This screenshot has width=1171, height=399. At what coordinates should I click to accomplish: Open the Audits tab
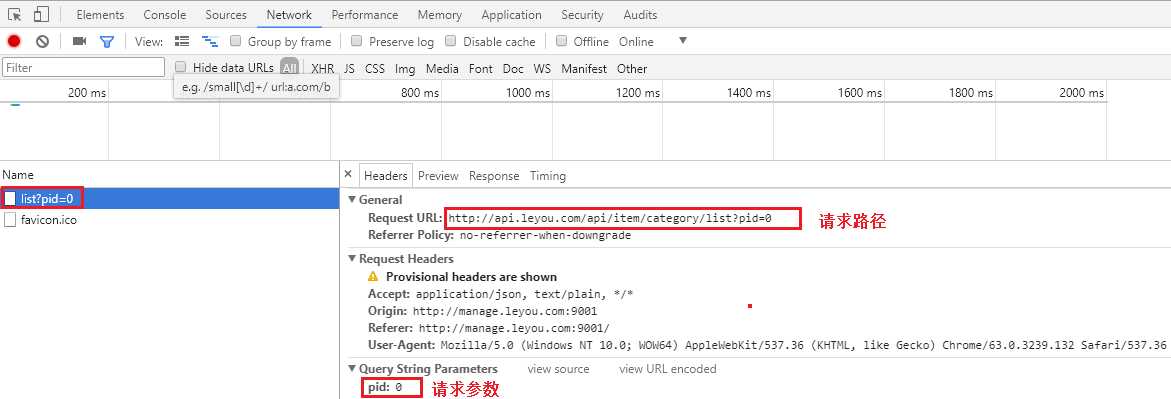tap(640, 15)
